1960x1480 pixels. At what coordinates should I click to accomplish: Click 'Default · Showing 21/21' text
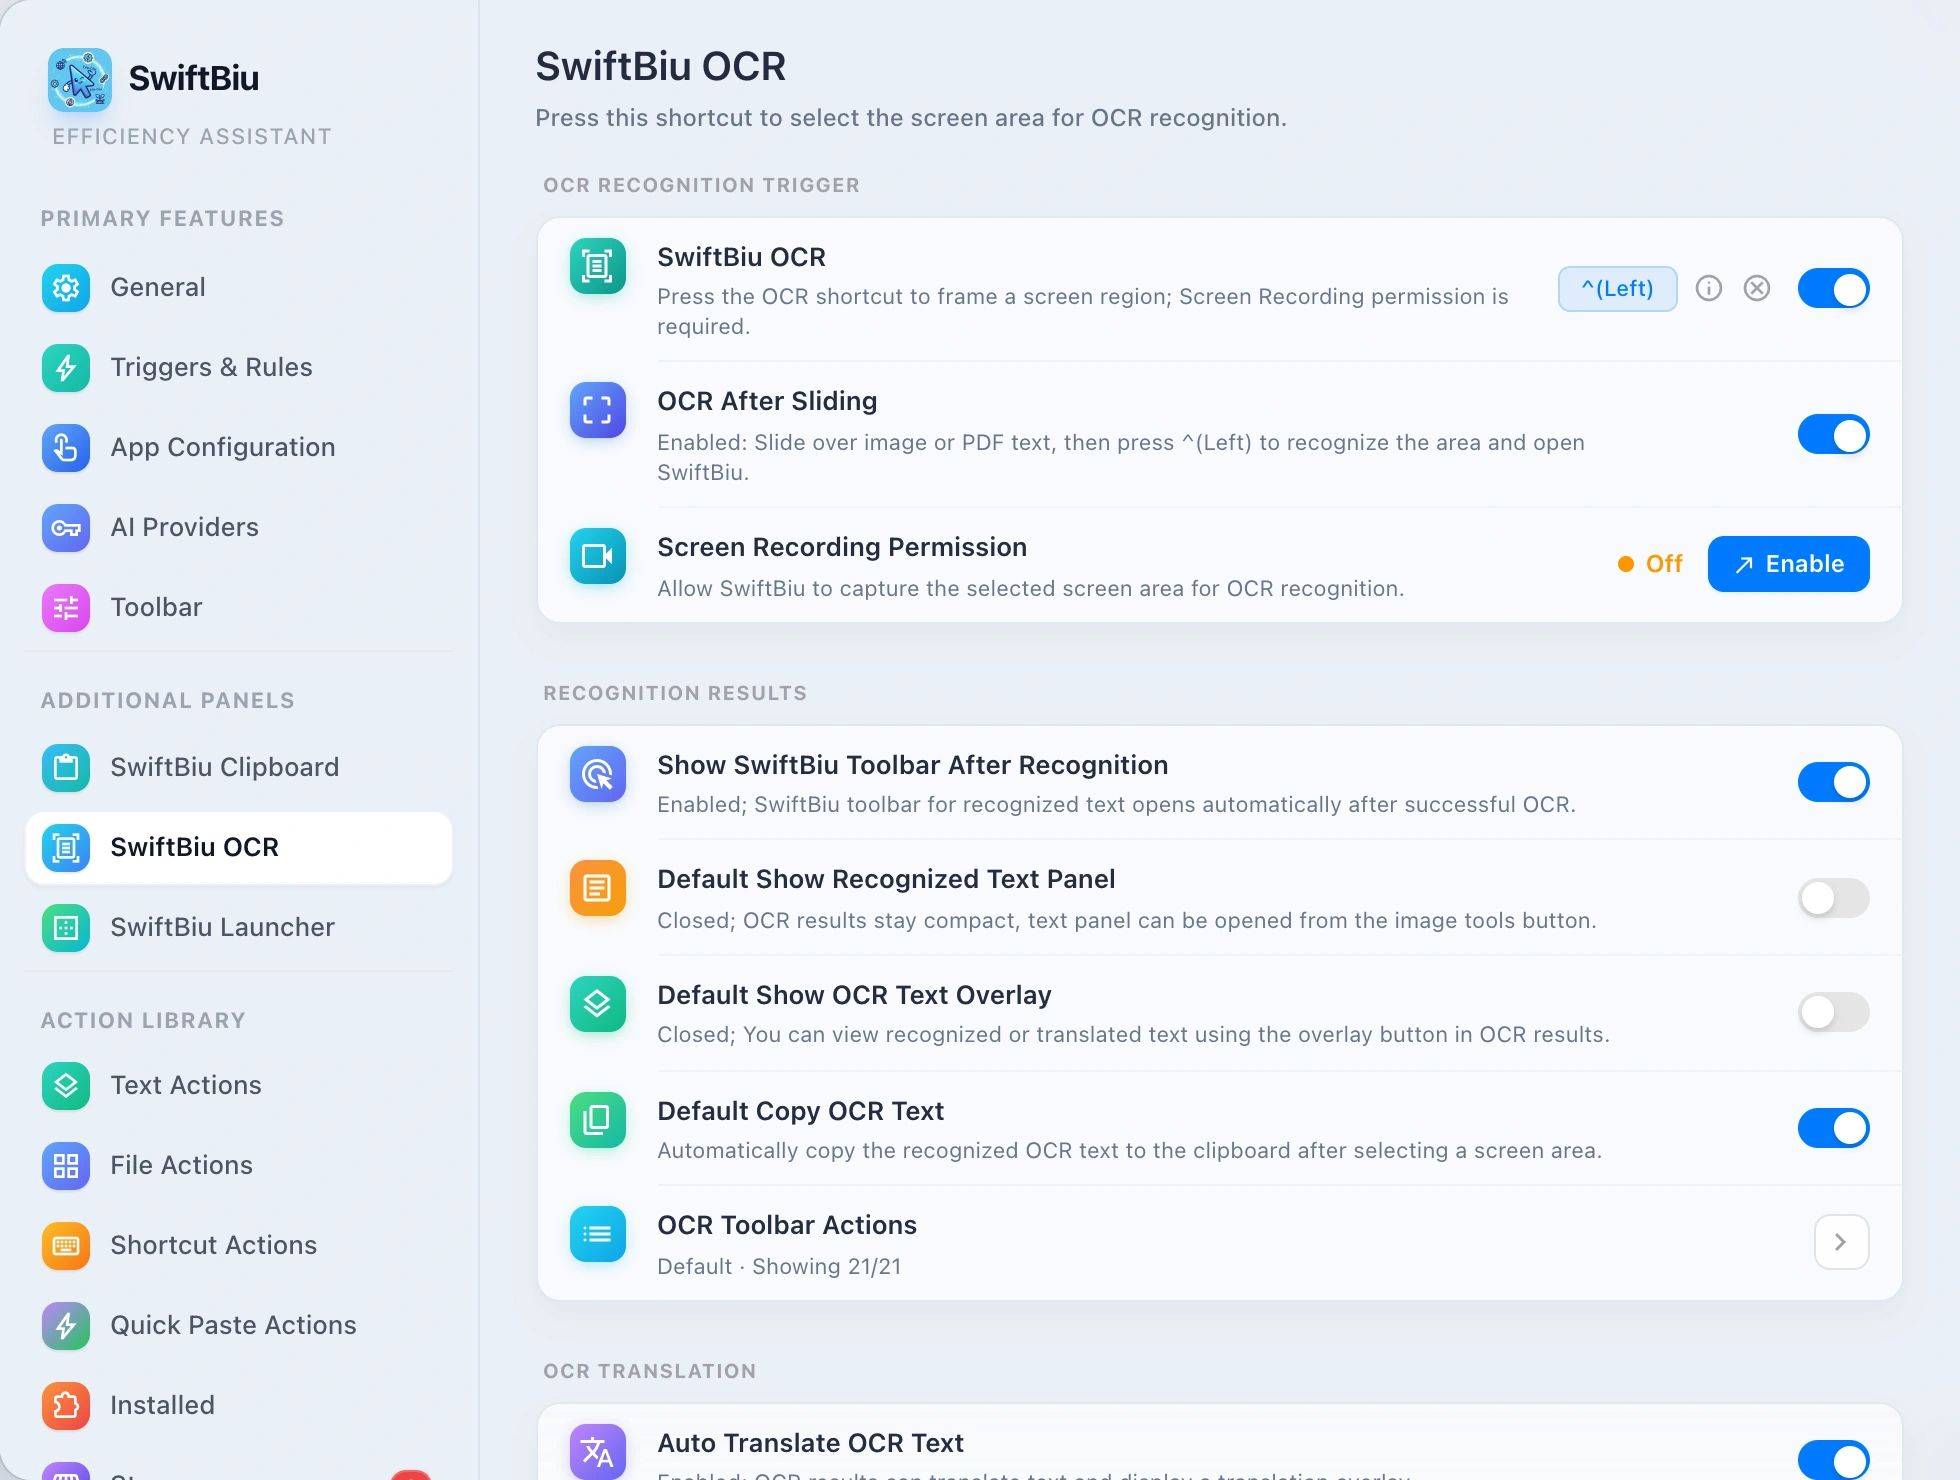click(779, 1267)
